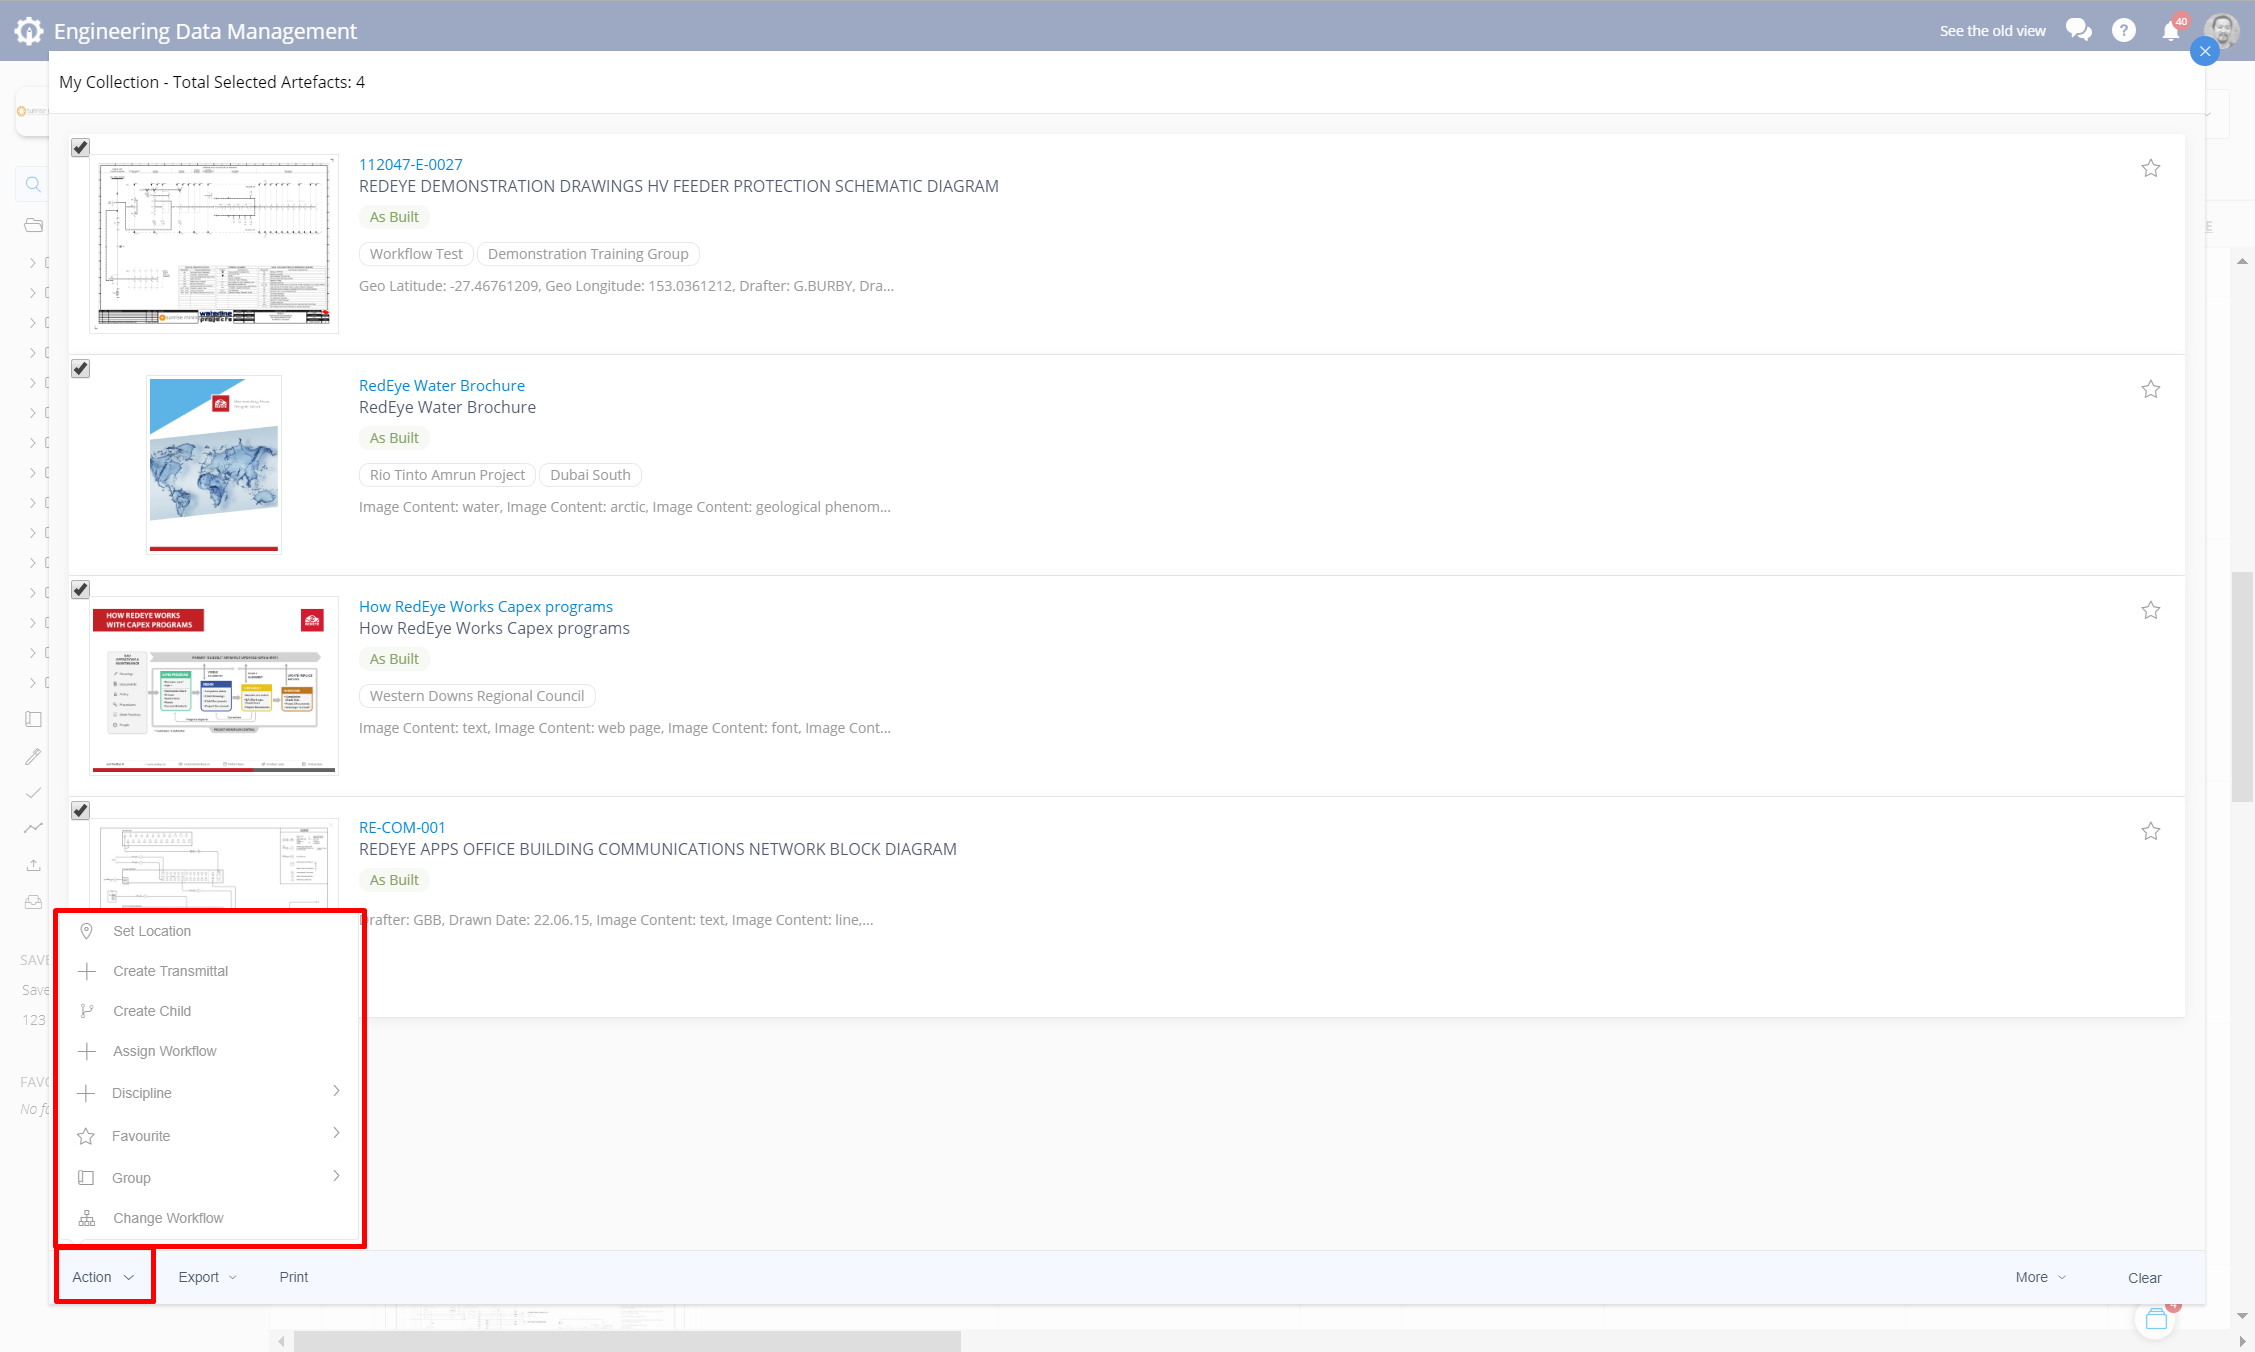The image size is (2255, 1352).
Task: Click the Dubai South tag
Action: click(590, 475)
